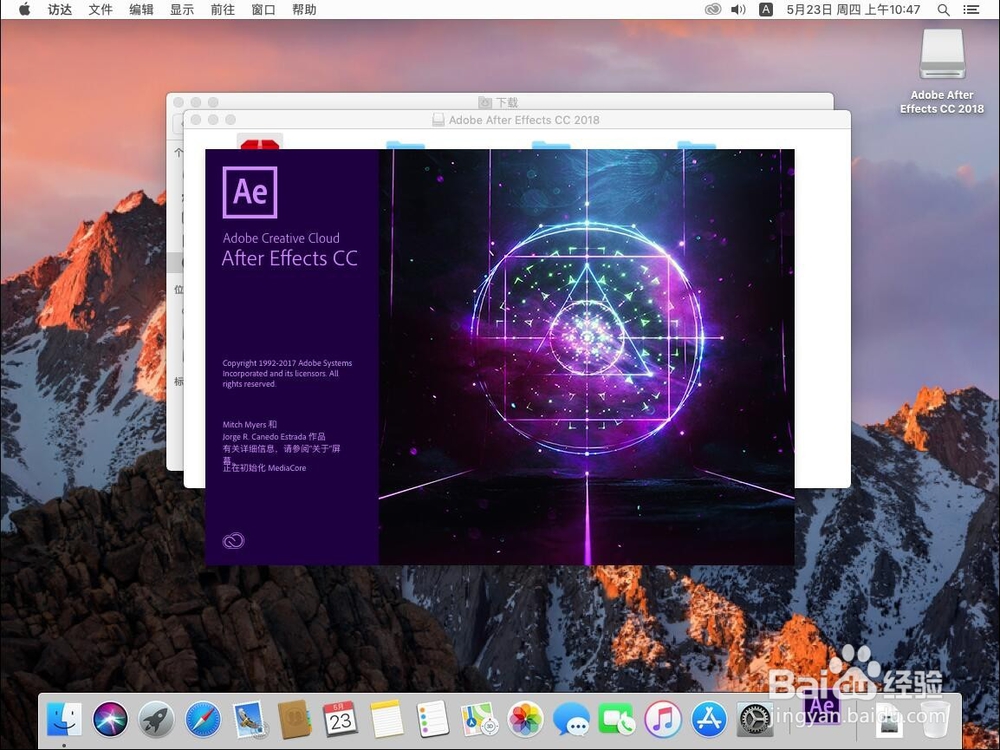The height and width of the screenshot is (750, 1000).
Task: Click the After Effects CC splash artwork
Action: (x=587, y=357)
